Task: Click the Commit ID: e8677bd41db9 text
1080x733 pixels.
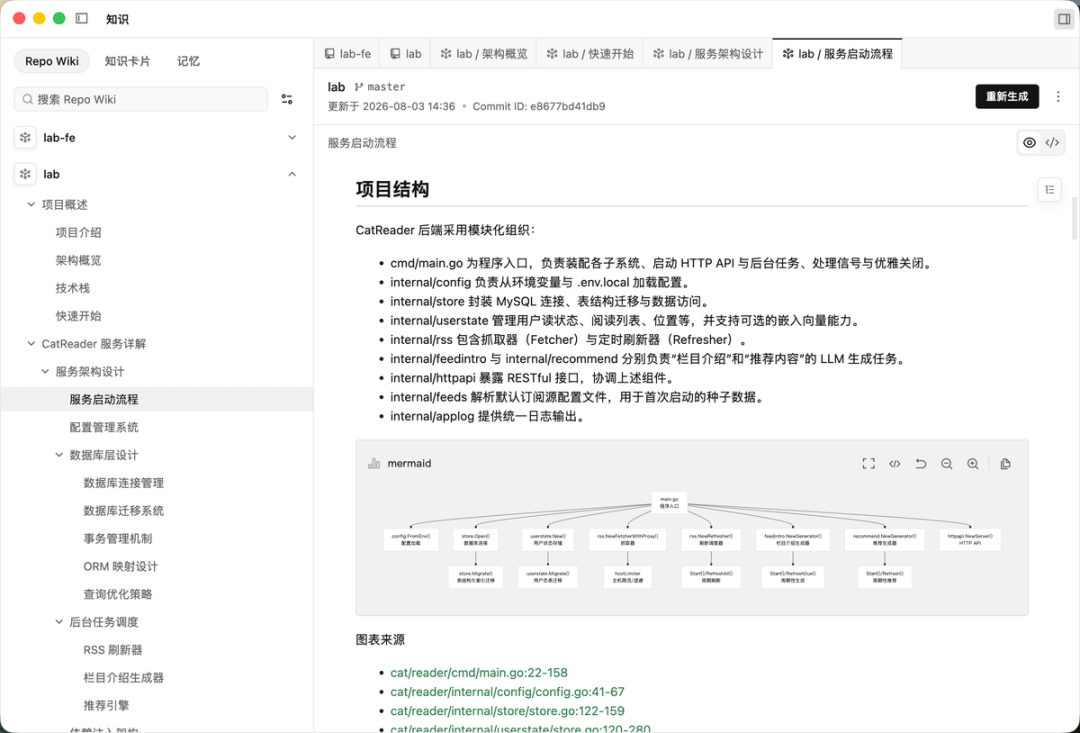Action: pos(539,106)
